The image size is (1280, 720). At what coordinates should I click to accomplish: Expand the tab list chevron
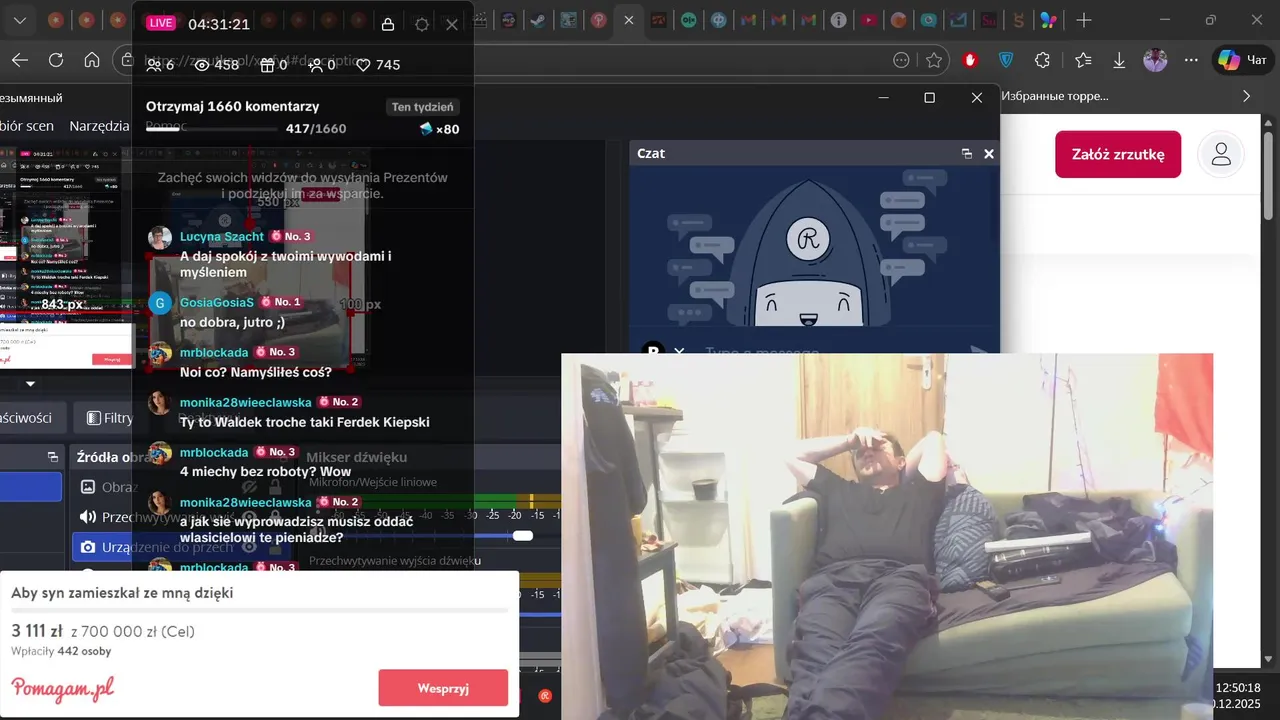(x=19, y=20)
